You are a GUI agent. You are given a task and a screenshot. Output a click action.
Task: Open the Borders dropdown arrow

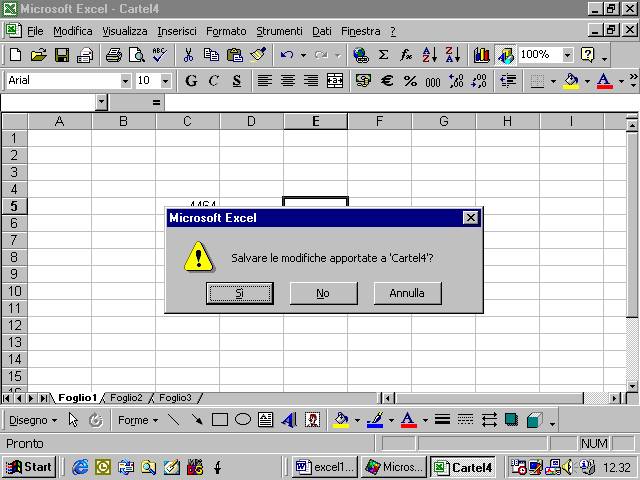553,81
